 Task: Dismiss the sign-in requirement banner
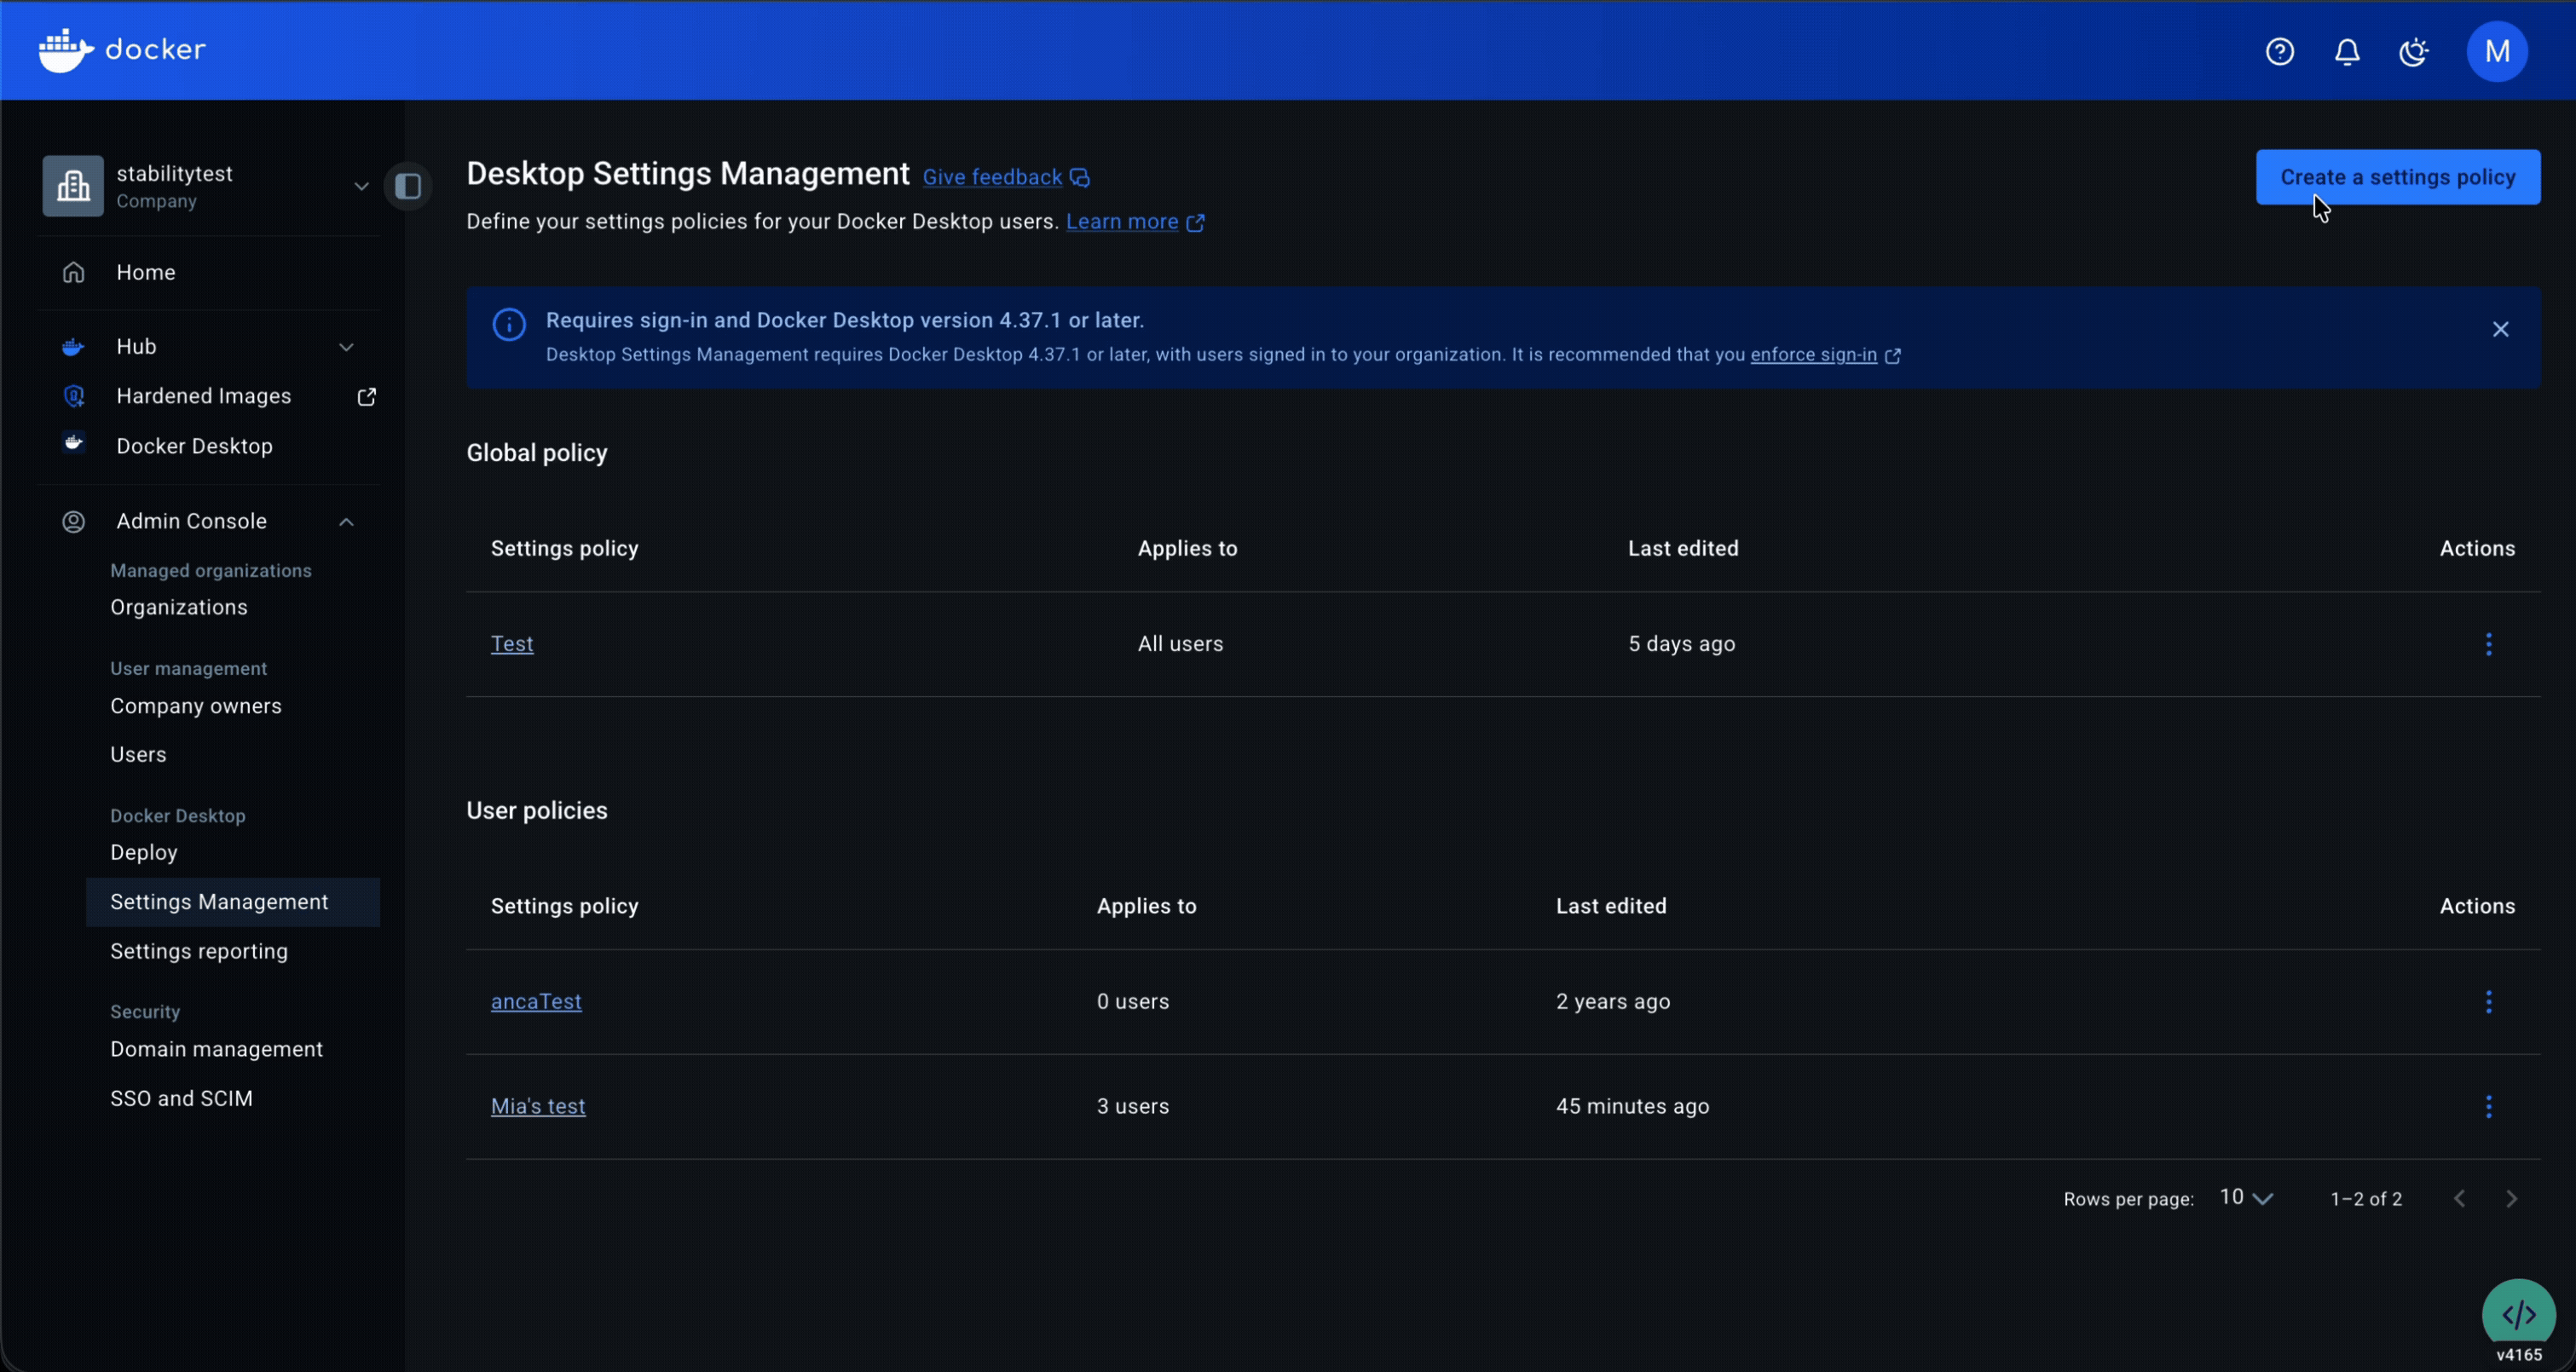click(2501, 329)
